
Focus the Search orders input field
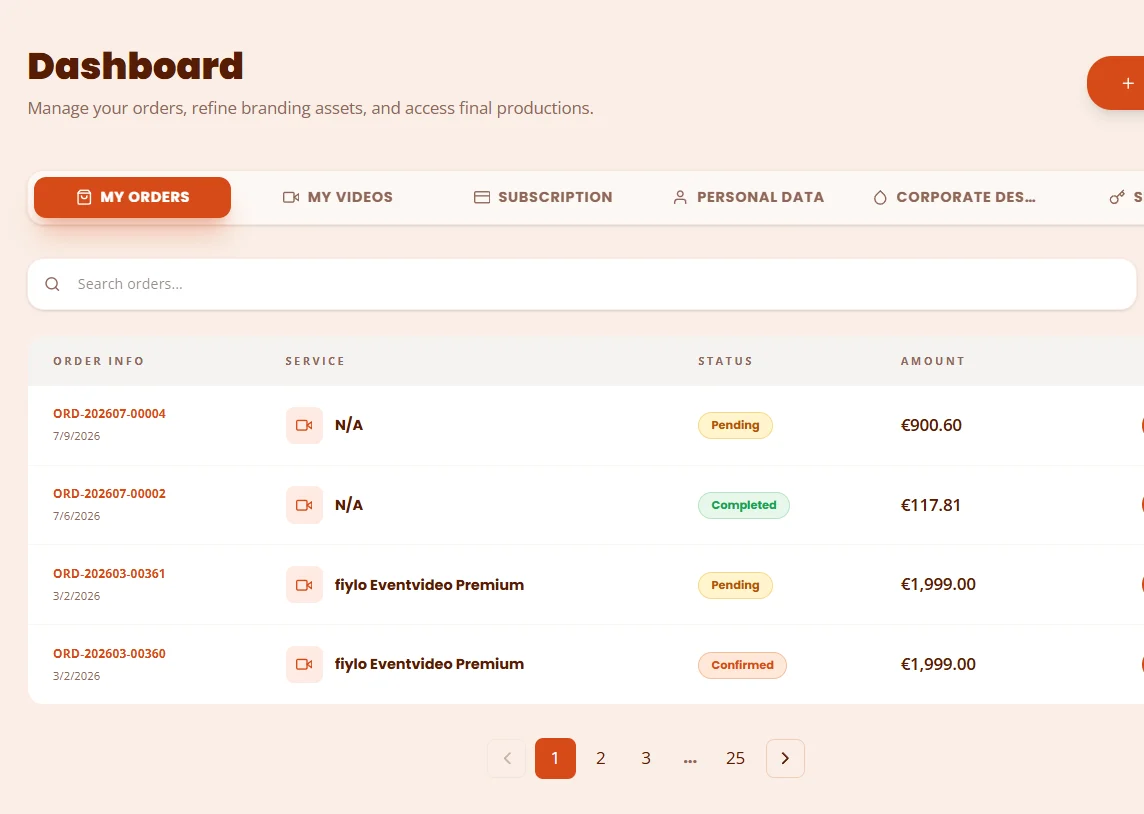pyautogui.click(x=581, y=284)
